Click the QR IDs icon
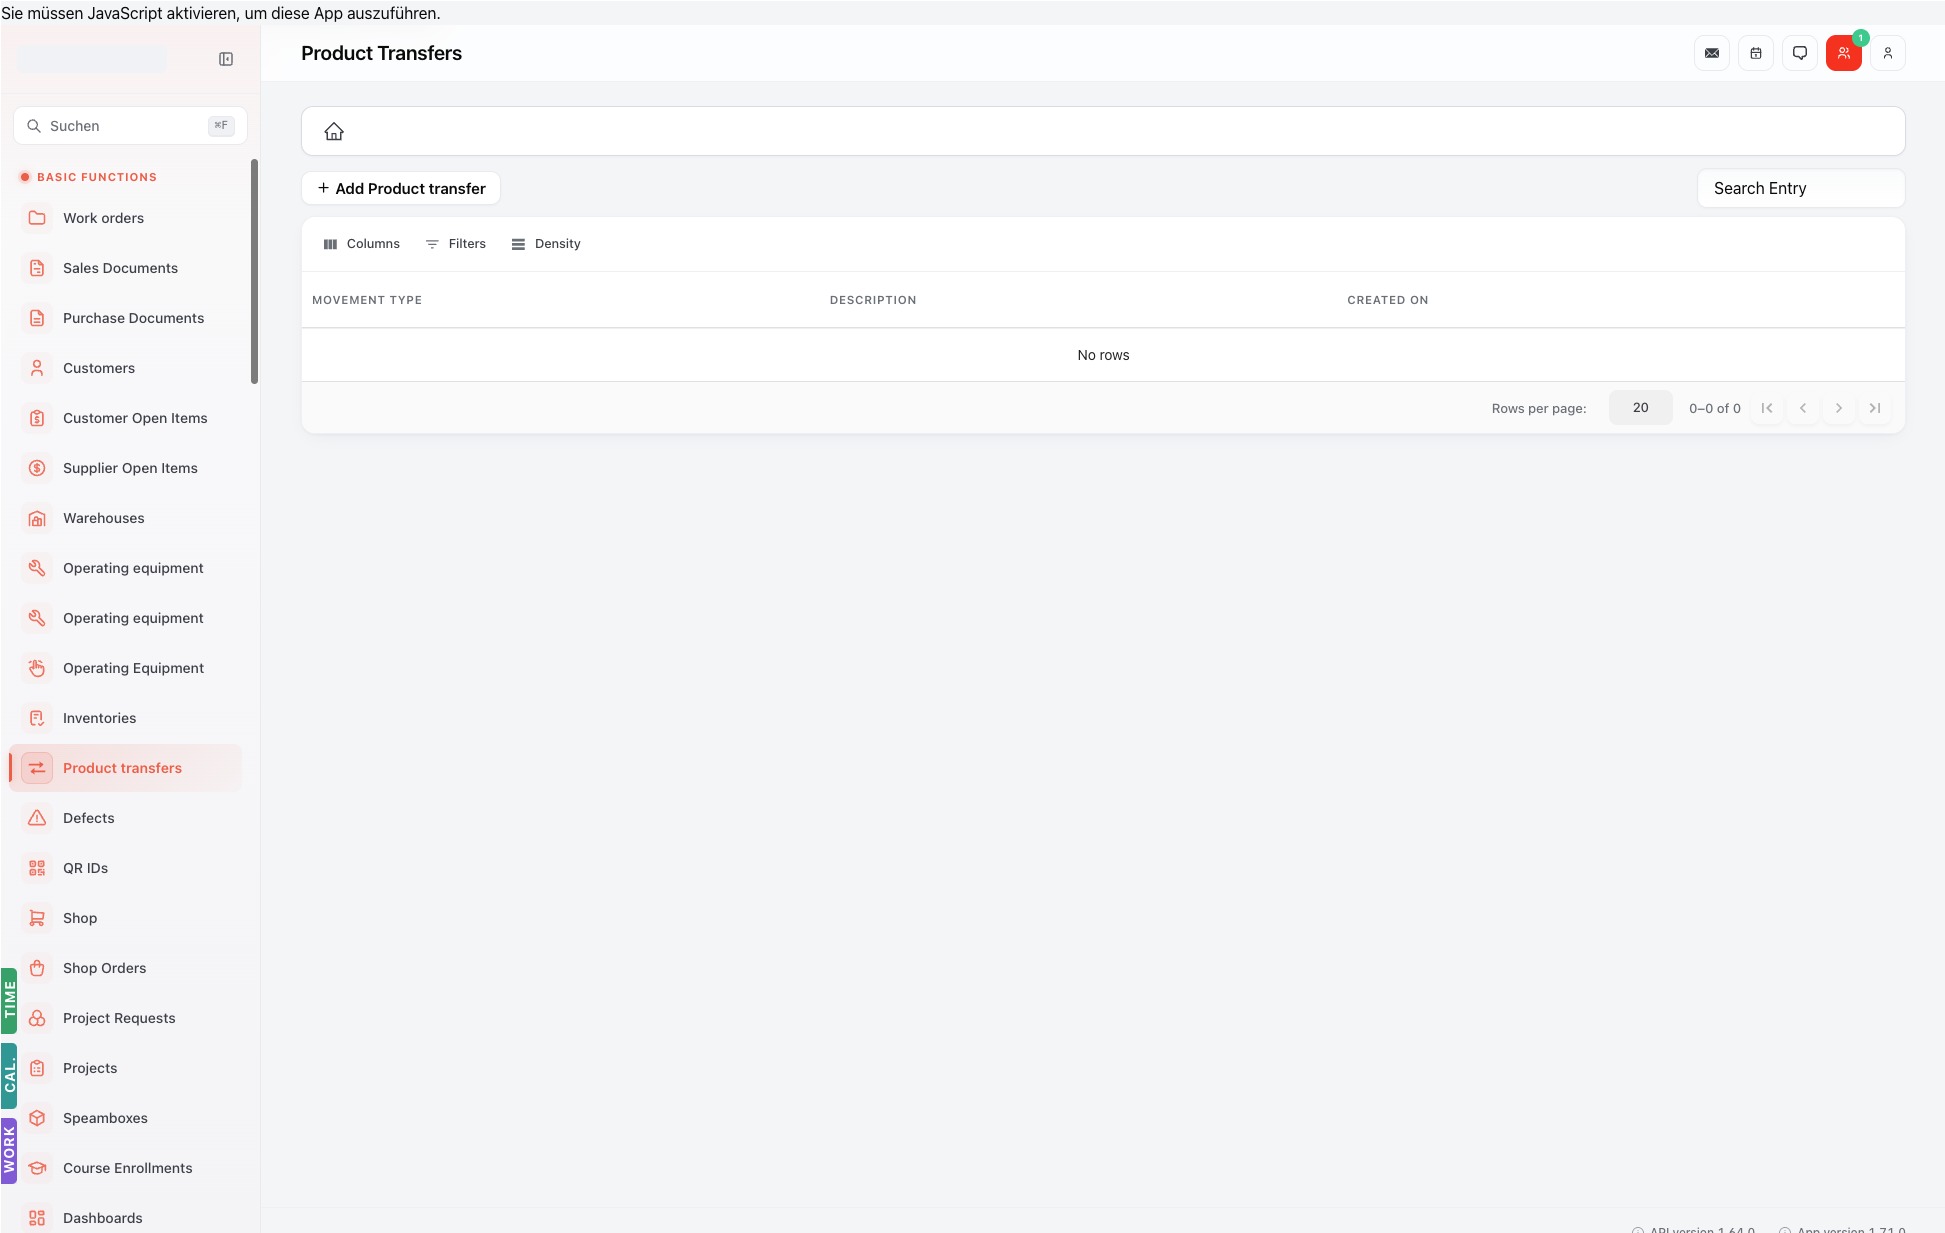Screen dimensions: 1945x1233 tap(37, 868)
